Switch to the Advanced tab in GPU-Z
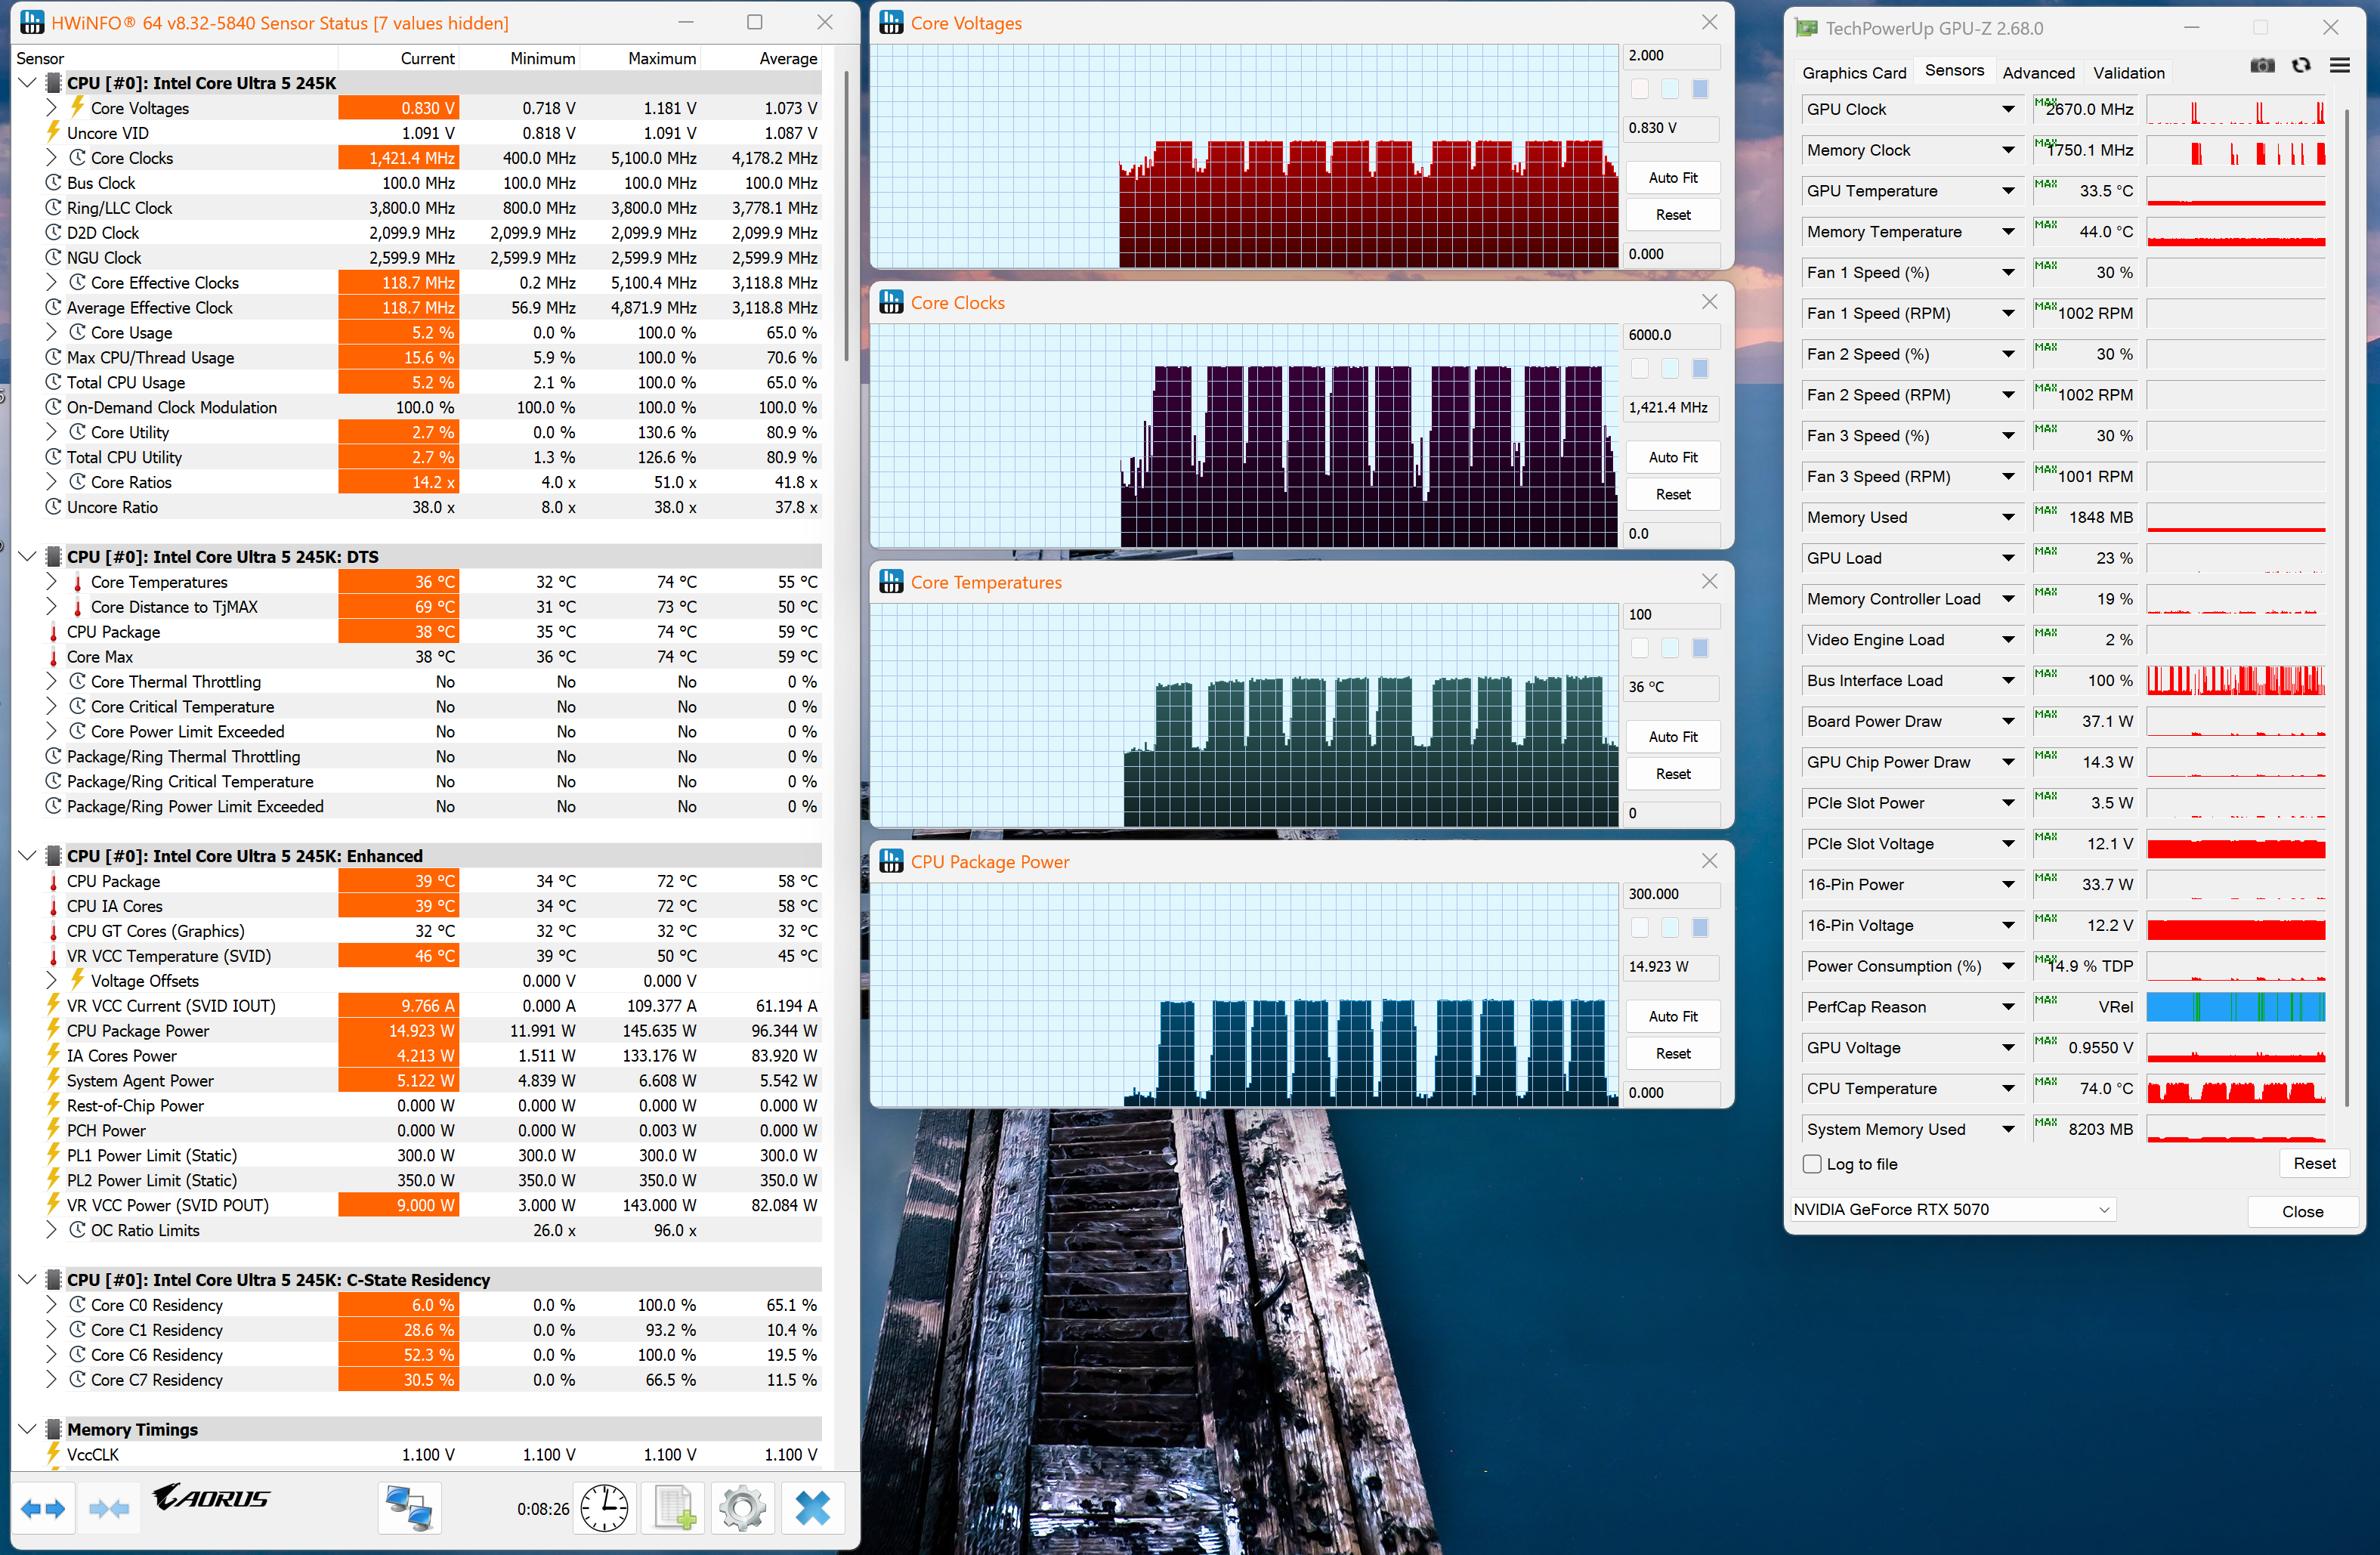Image resolution: width=2380 pixels, height=1555 pixels. [x=2038, y=73]
